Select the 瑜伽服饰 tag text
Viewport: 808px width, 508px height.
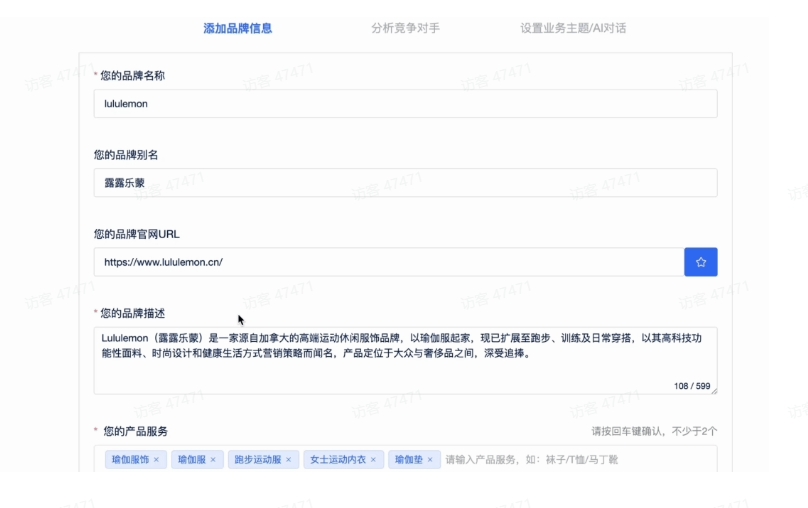130,460
